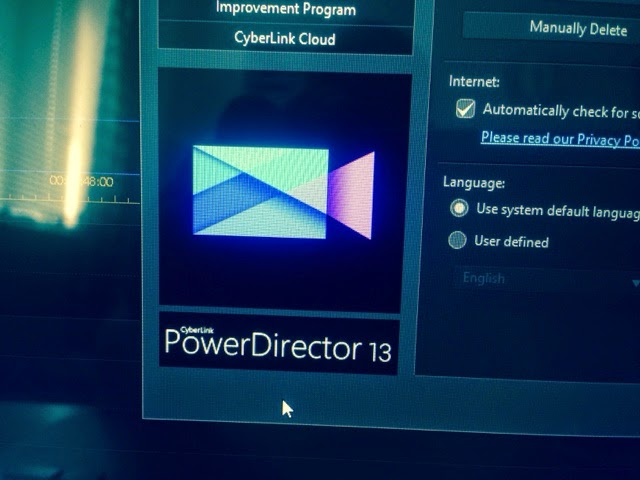This screenshot has height=480, width=640.
Task: Click the Internet: section label
Action: (x=474, y=81)
